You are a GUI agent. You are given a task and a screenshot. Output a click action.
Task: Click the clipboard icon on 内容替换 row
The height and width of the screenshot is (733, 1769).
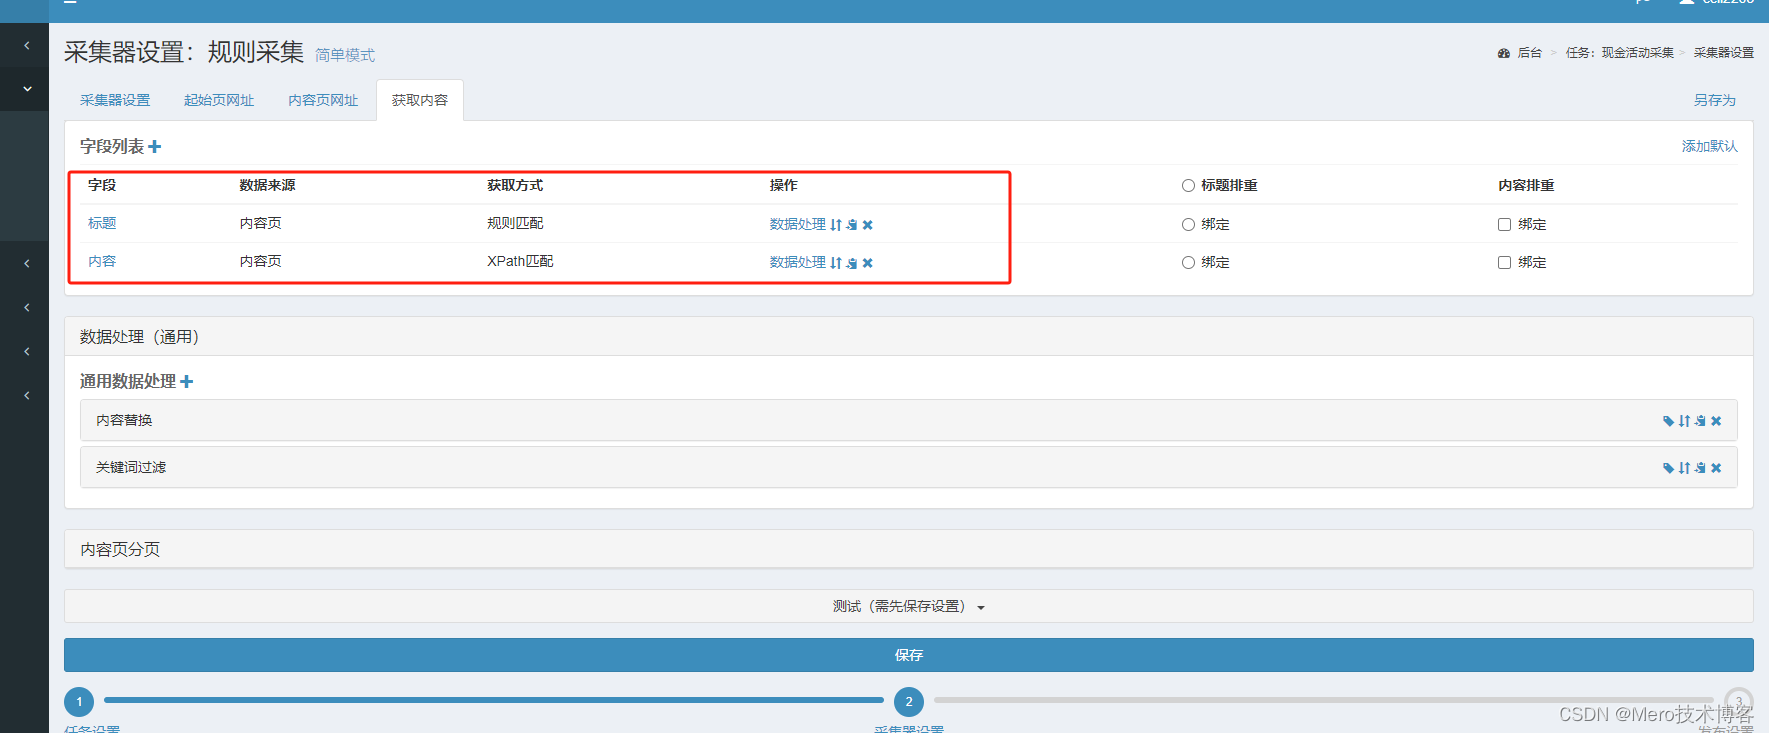point(1700,421)
